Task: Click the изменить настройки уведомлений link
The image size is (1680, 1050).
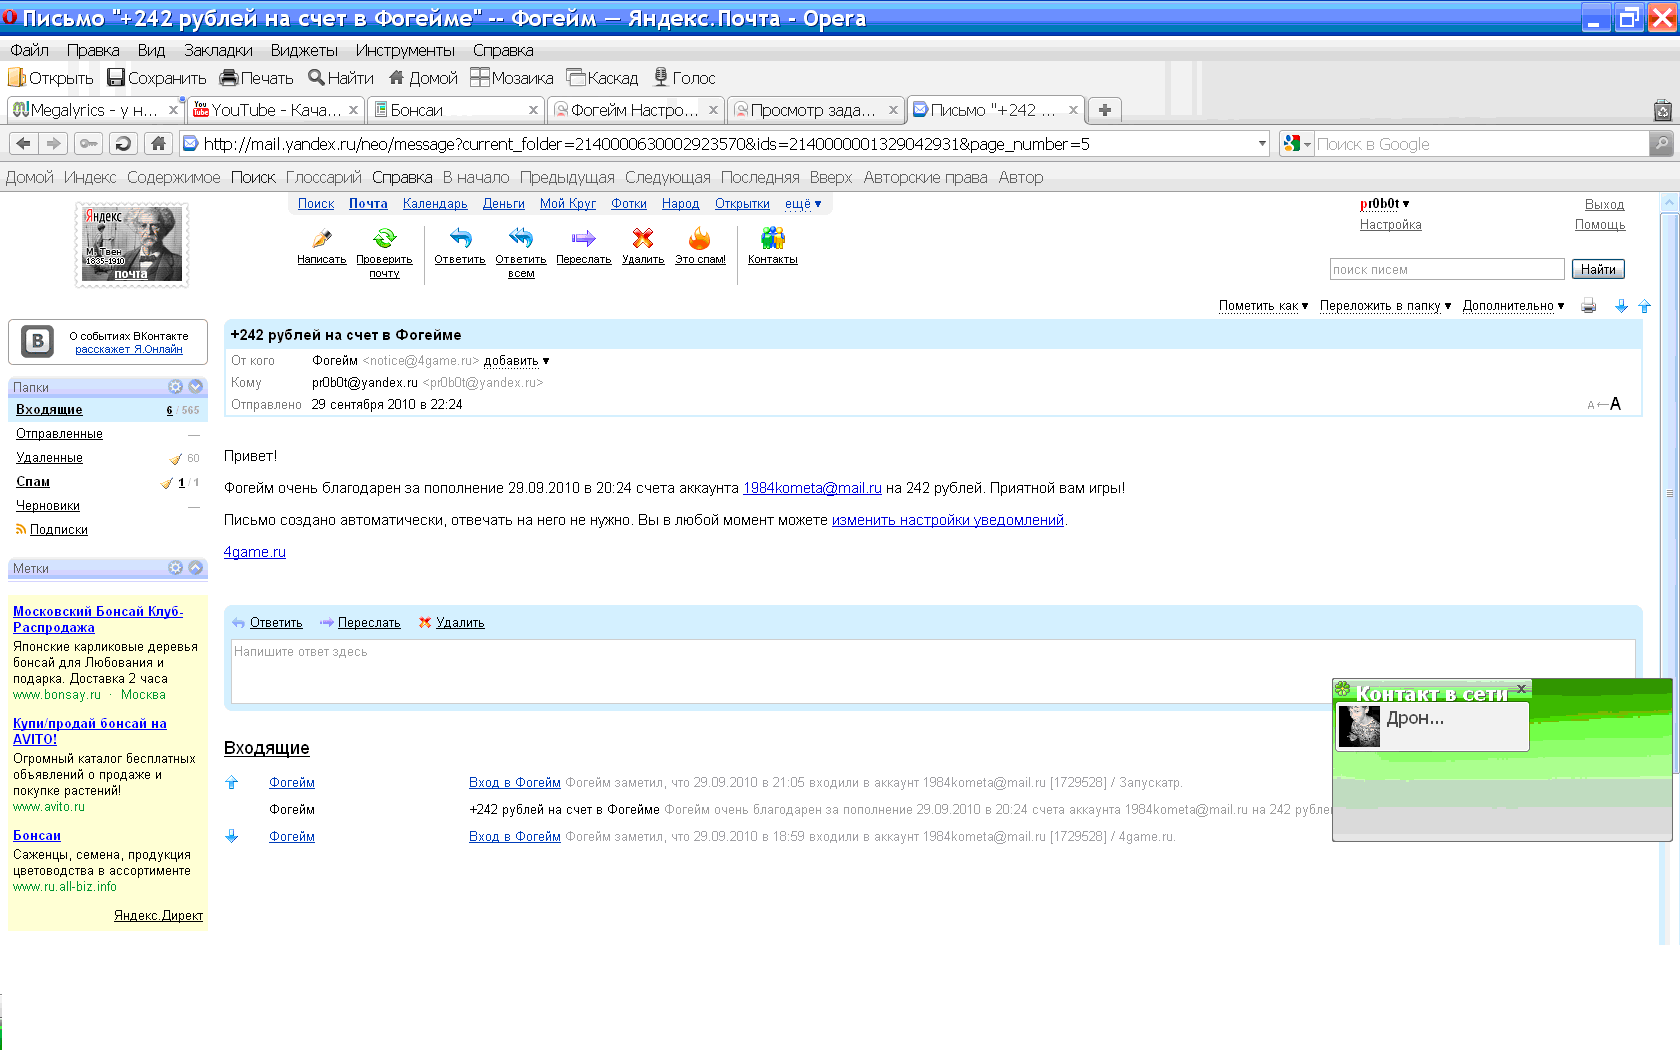Action: click(947, 520)
